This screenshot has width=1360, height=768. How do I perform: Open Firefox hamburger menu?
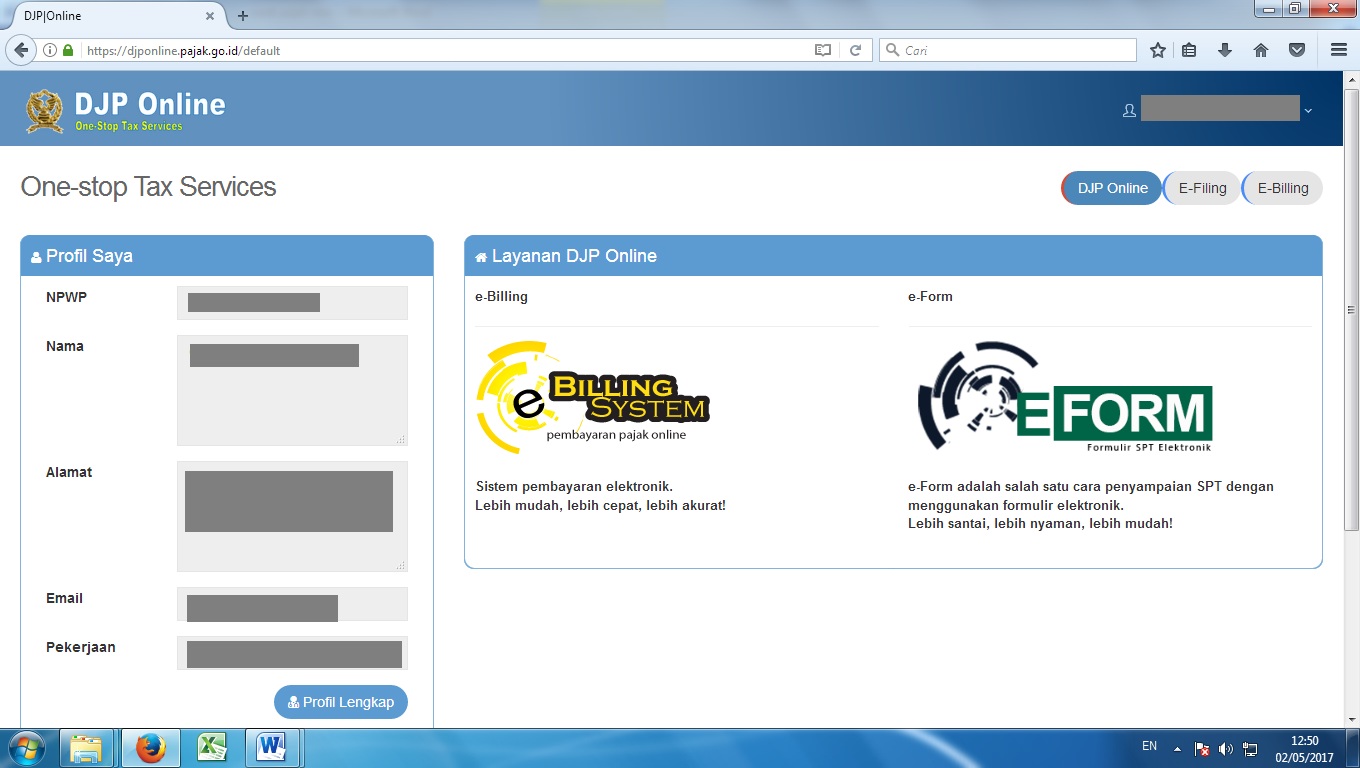[1339, 50]
